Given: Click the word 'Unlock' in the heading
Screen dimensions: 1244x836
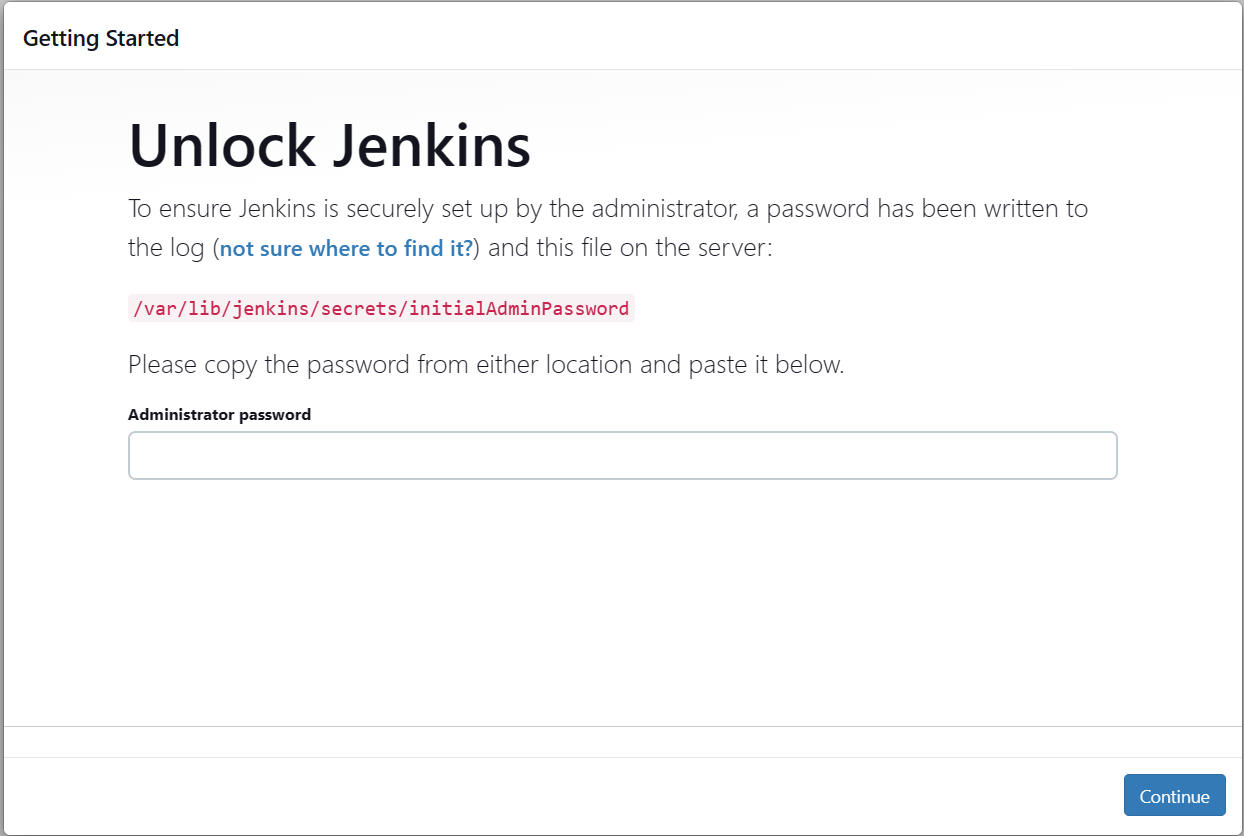Looking at the screenshot, I should (x=222, y=146).
